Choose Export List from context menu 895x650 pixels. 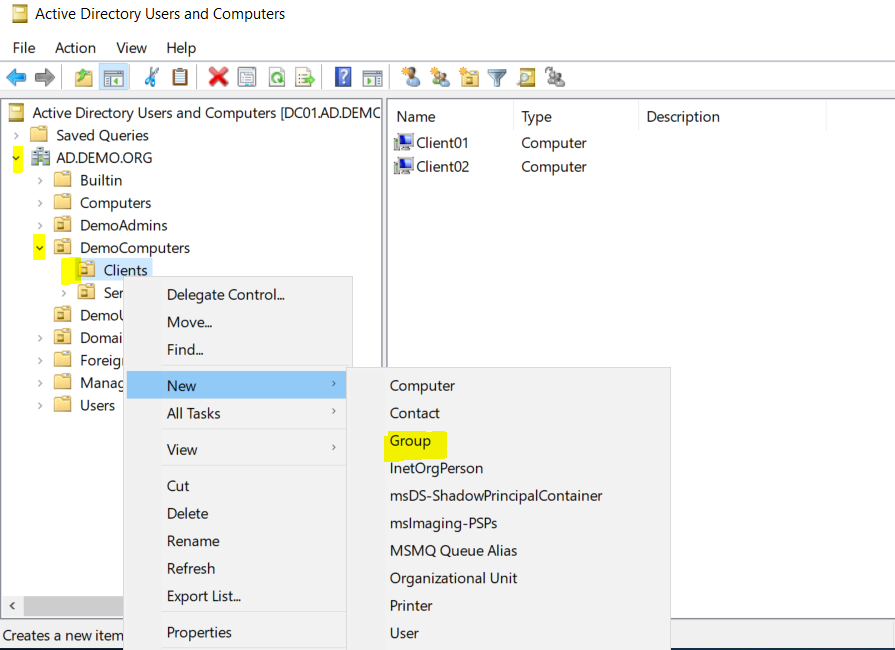(x=236, y=596)
